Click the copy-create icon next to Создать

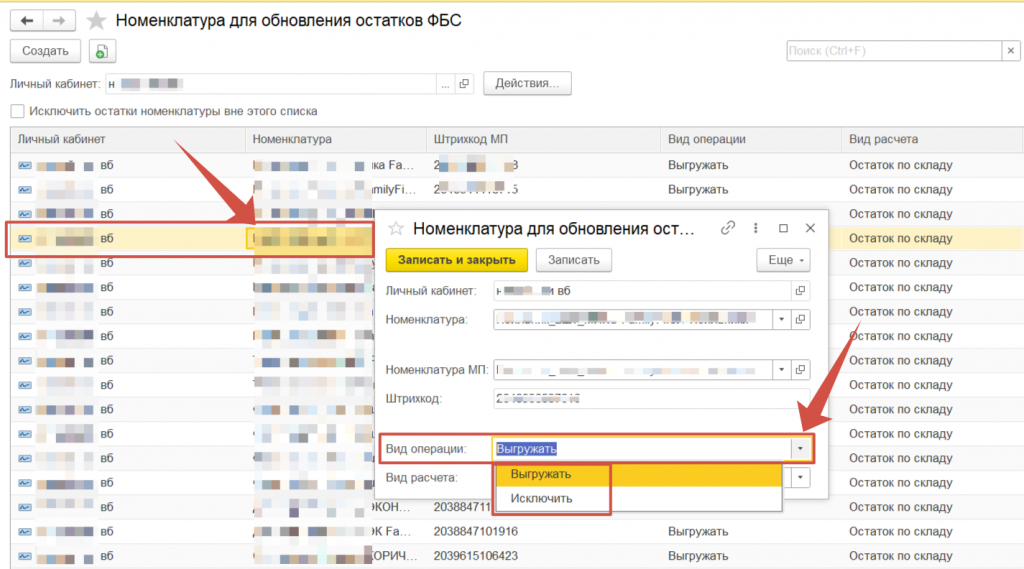coord(102,52)
